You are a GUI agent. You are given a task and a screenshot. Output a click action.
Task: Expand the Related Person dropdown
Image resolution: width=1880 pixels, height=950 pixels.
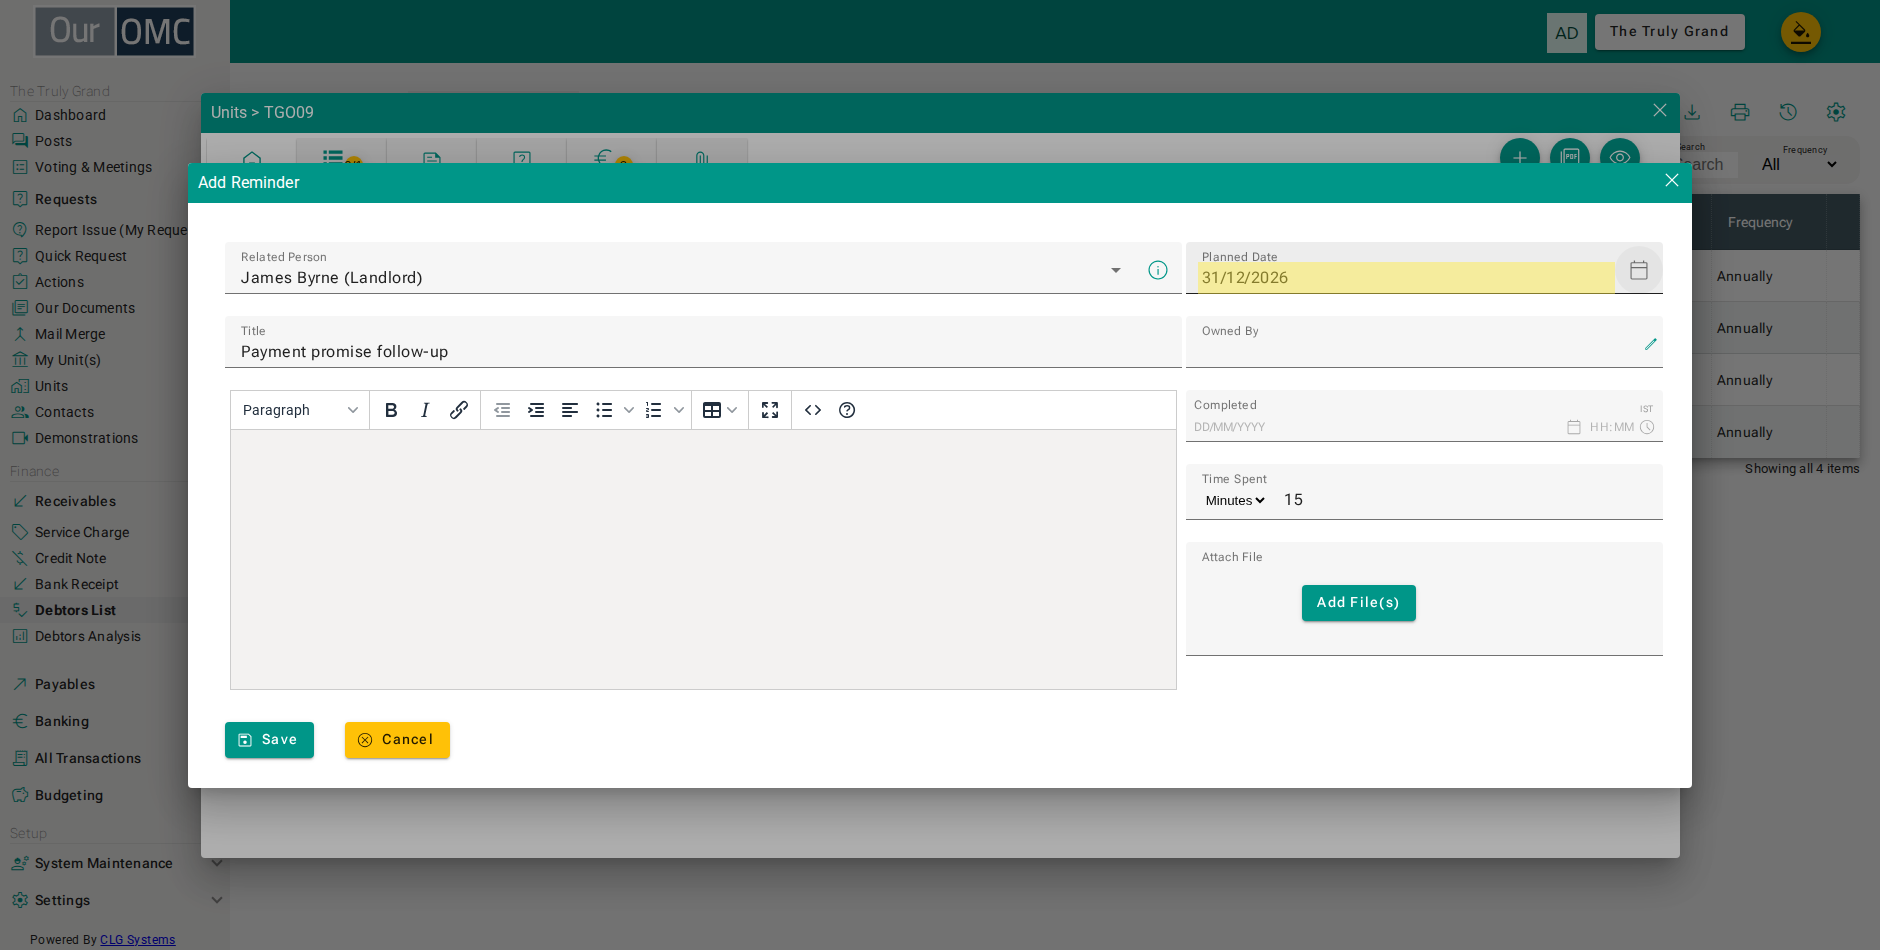pos(1116,270)
